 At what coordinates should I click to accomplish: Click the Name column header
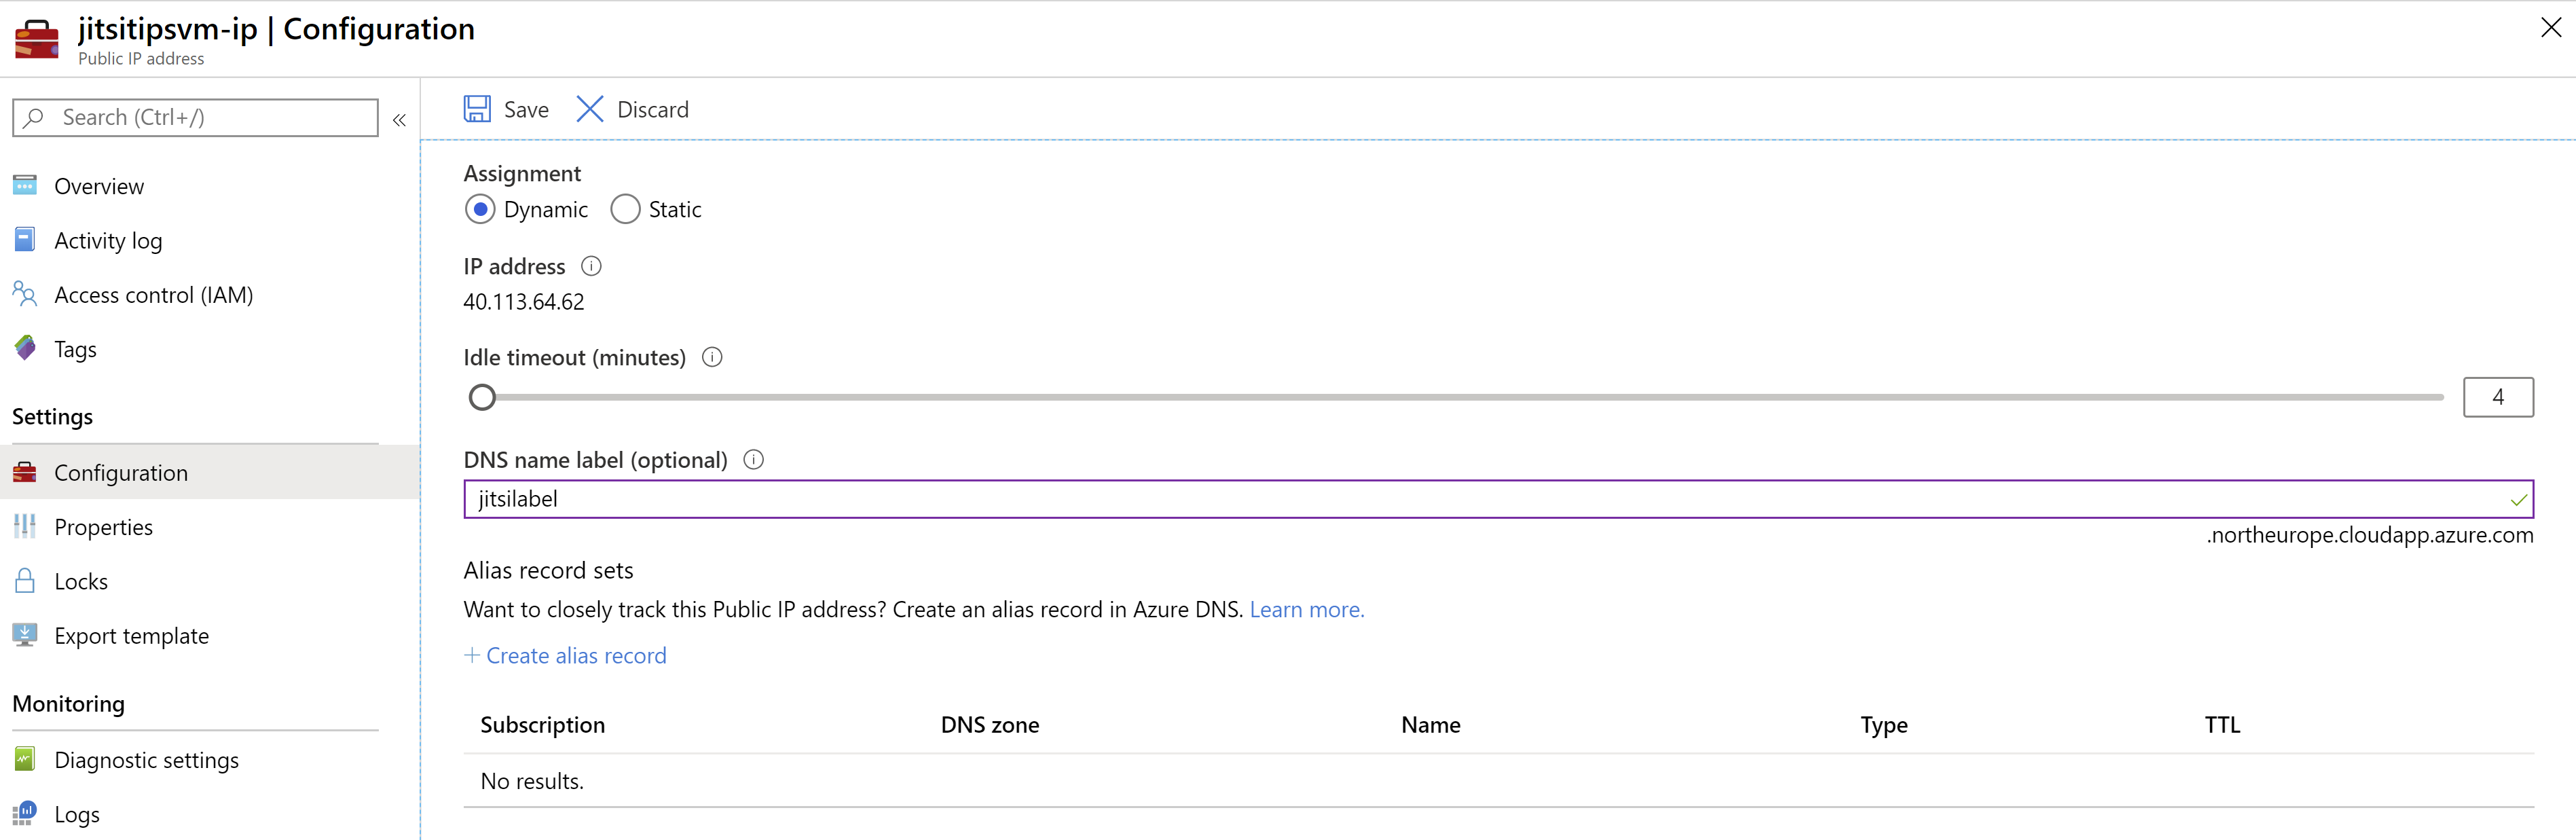coord(1430,724)
